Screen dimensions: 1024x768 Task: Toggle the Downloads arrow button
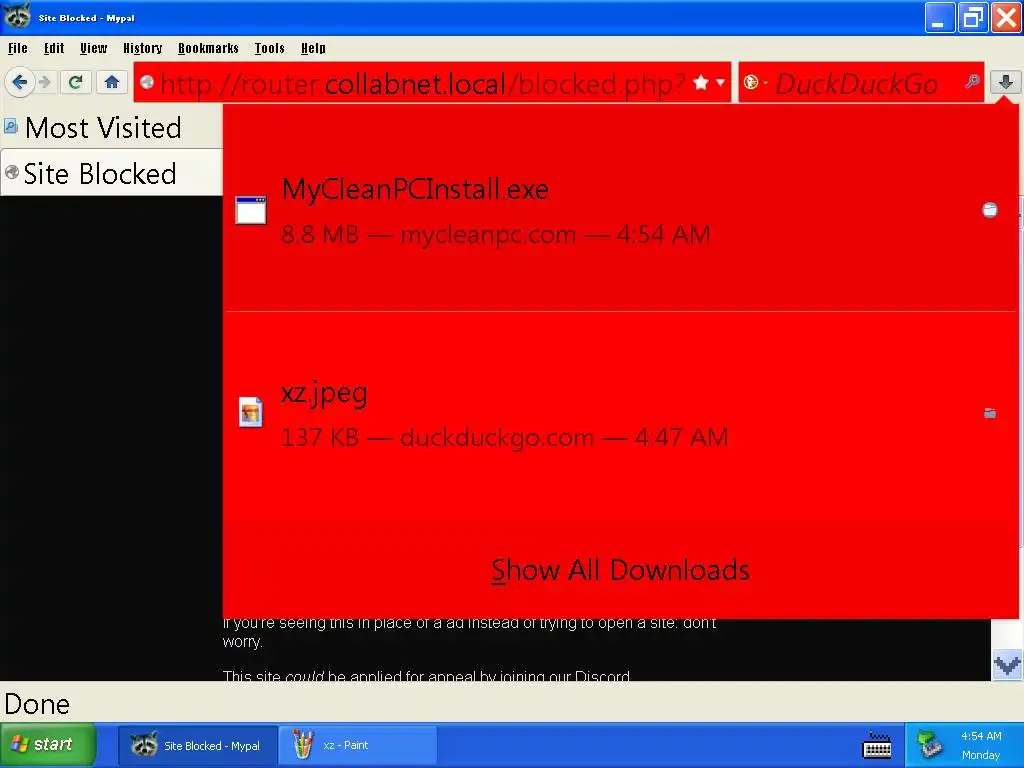[x=1006, y=82]
